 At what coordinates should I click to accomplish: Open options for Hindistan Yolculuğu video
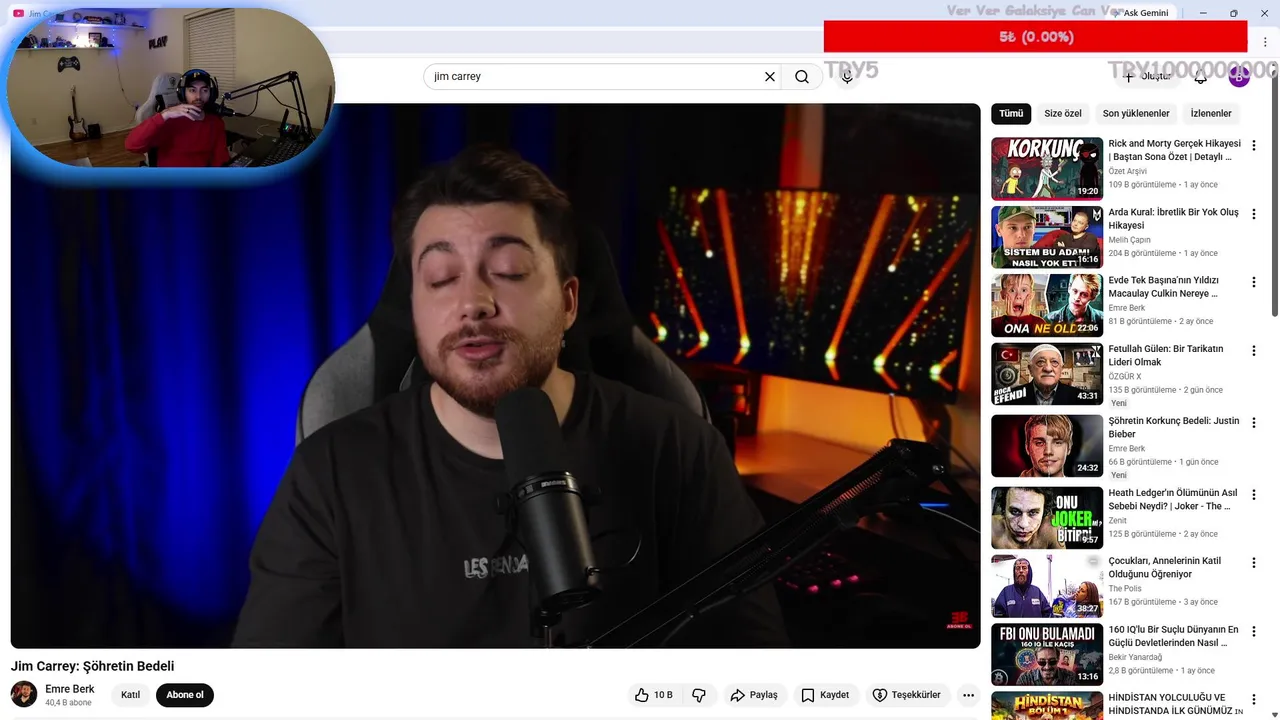[1254, 699]
